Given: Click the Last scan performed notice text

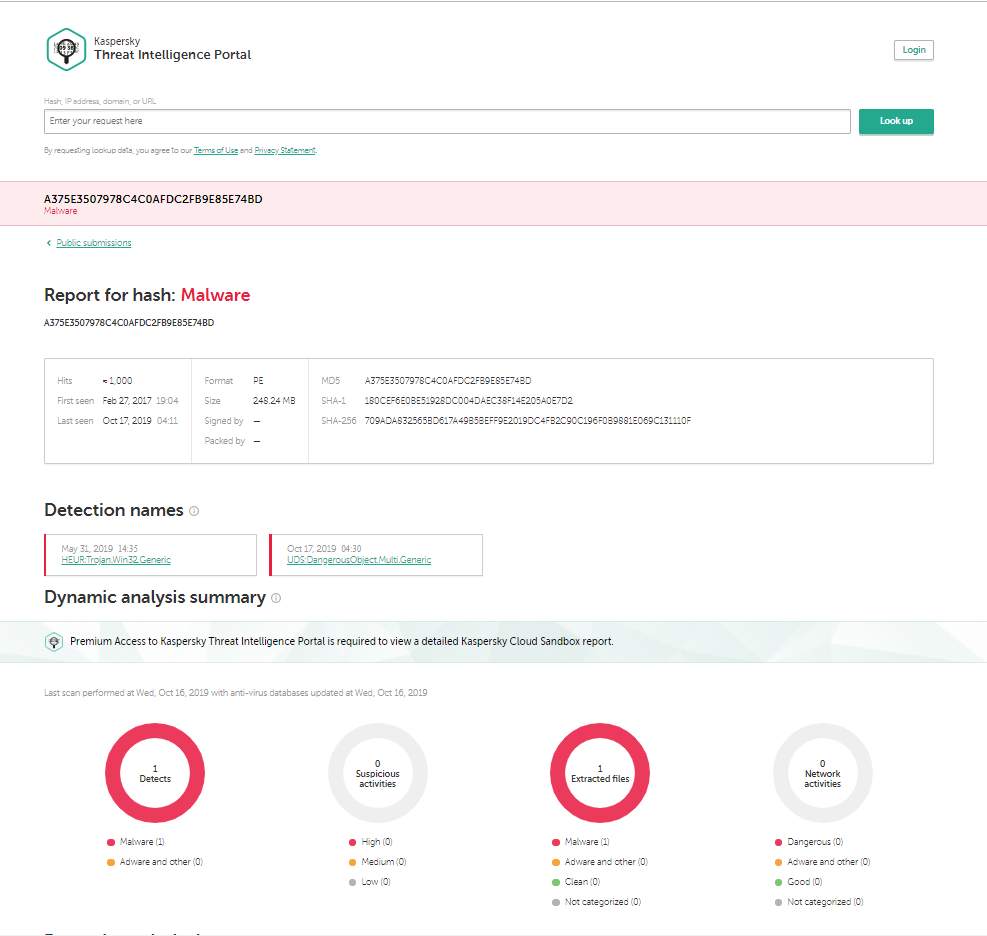Looking at the screenshot, I should (235, 693).
